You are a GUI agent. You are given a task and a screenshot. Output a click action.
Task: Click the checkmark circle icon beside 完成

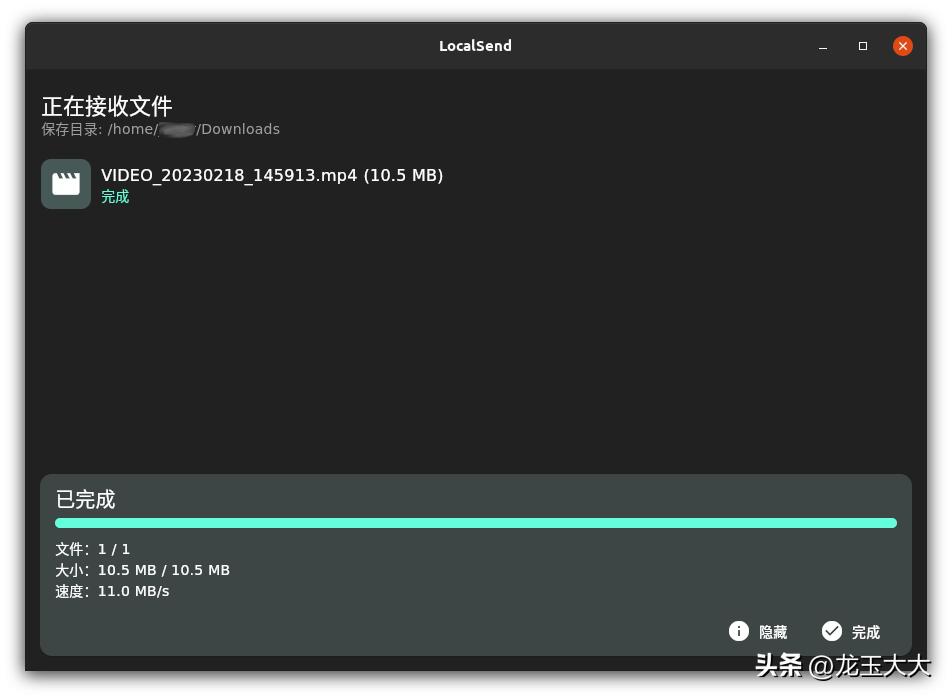[x=832, y=631]
